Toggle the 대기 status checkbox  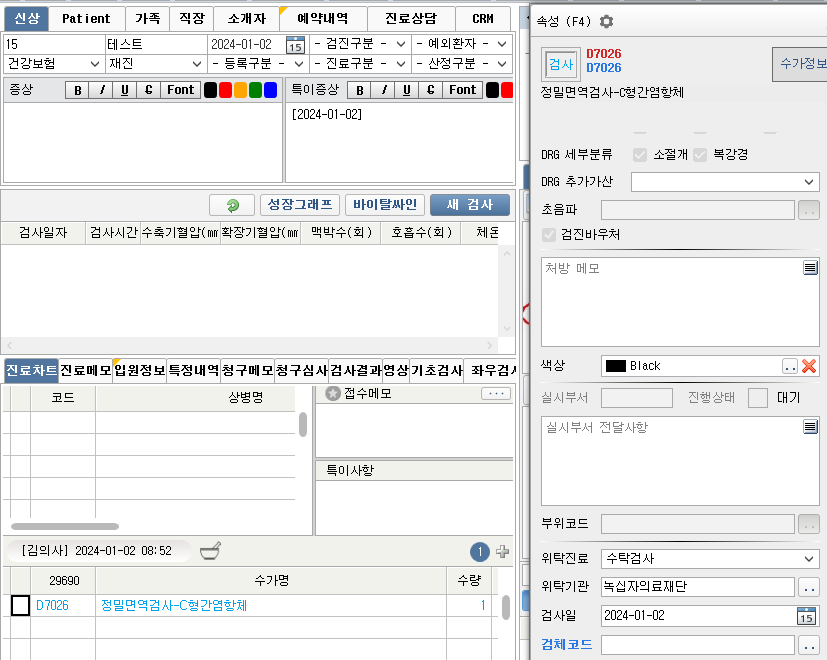[x=758, y=398]
